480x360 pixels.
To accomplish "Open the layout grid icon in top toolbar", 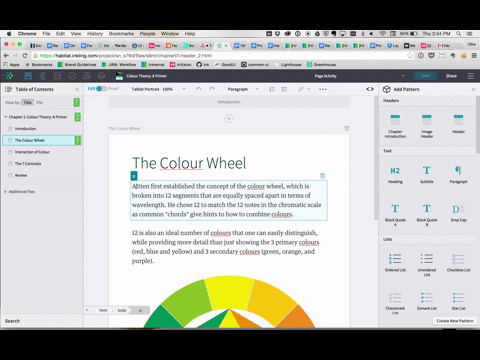I will pyautogui.click(x=57, y=76).
